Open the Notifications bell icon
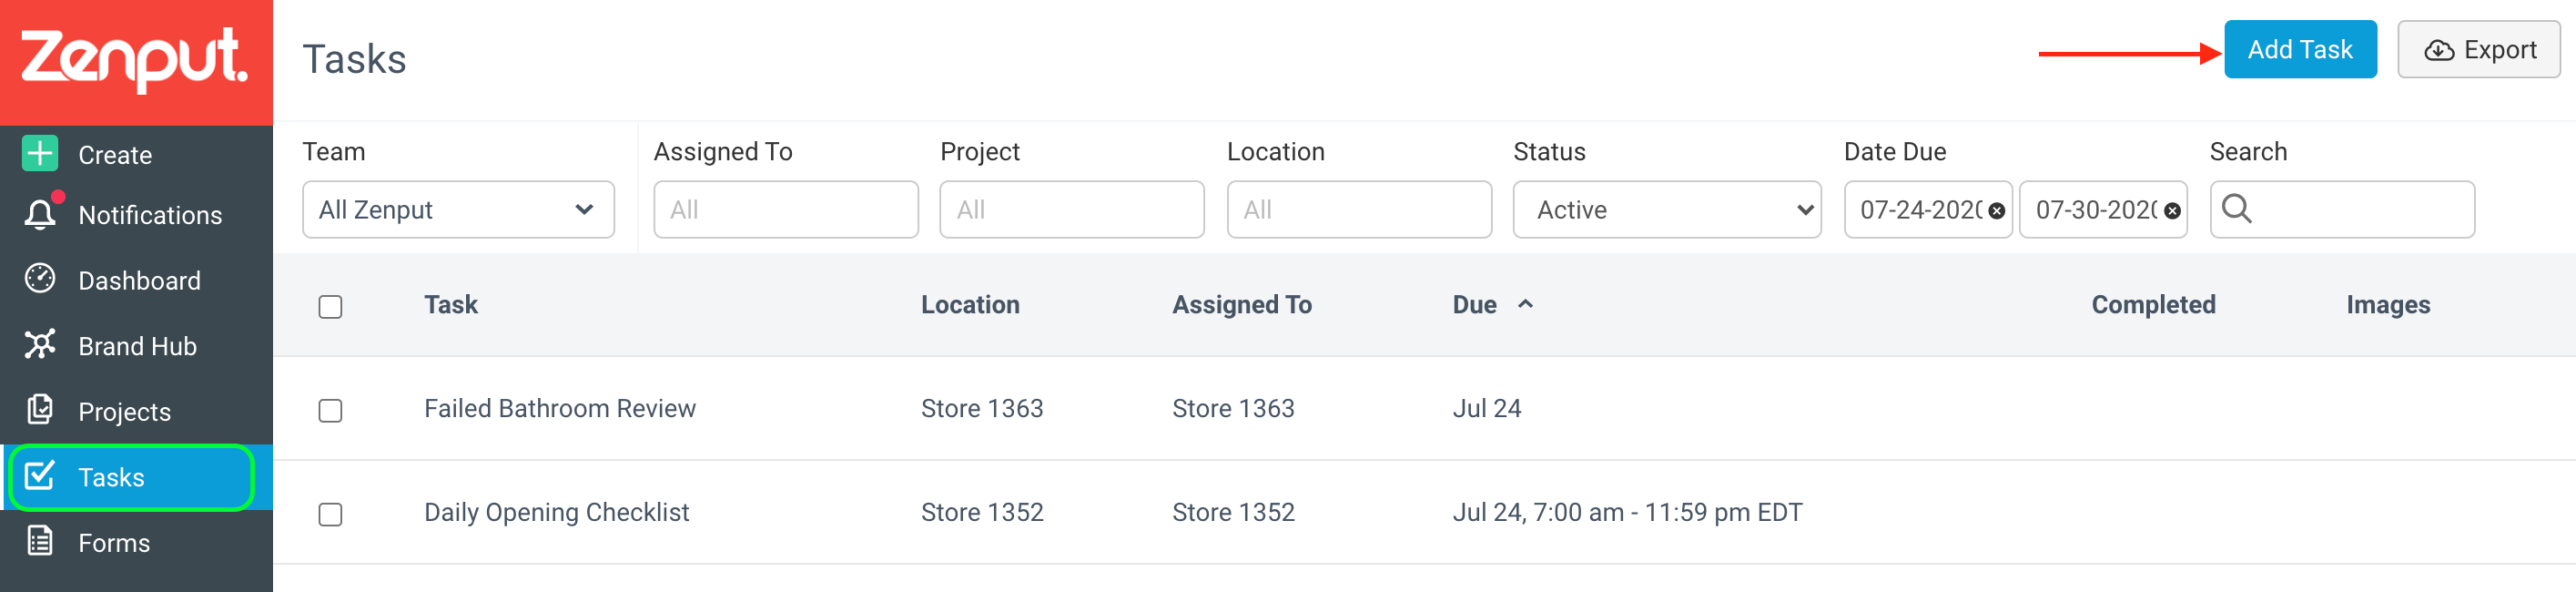2576x592 pixels. 41,214
